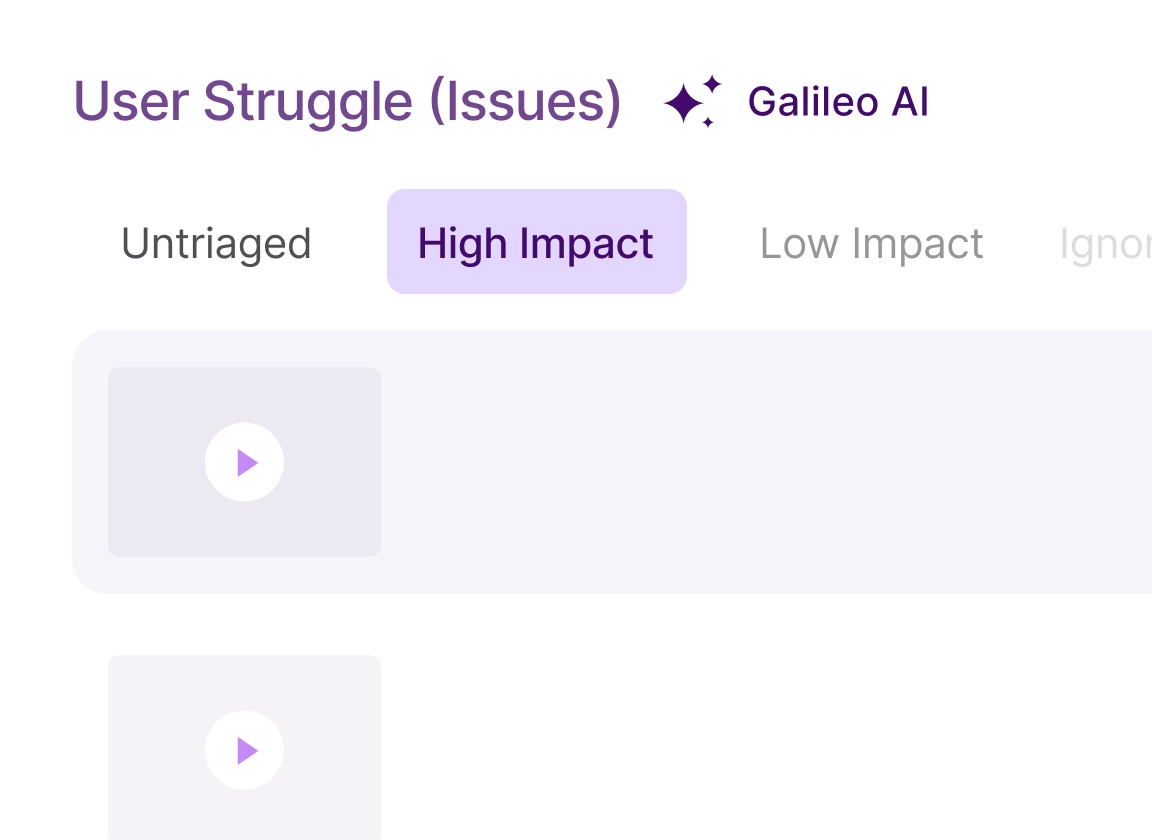Switch to the Untriaged tab
Viewport: 1152px width, 840px height.
216,243
